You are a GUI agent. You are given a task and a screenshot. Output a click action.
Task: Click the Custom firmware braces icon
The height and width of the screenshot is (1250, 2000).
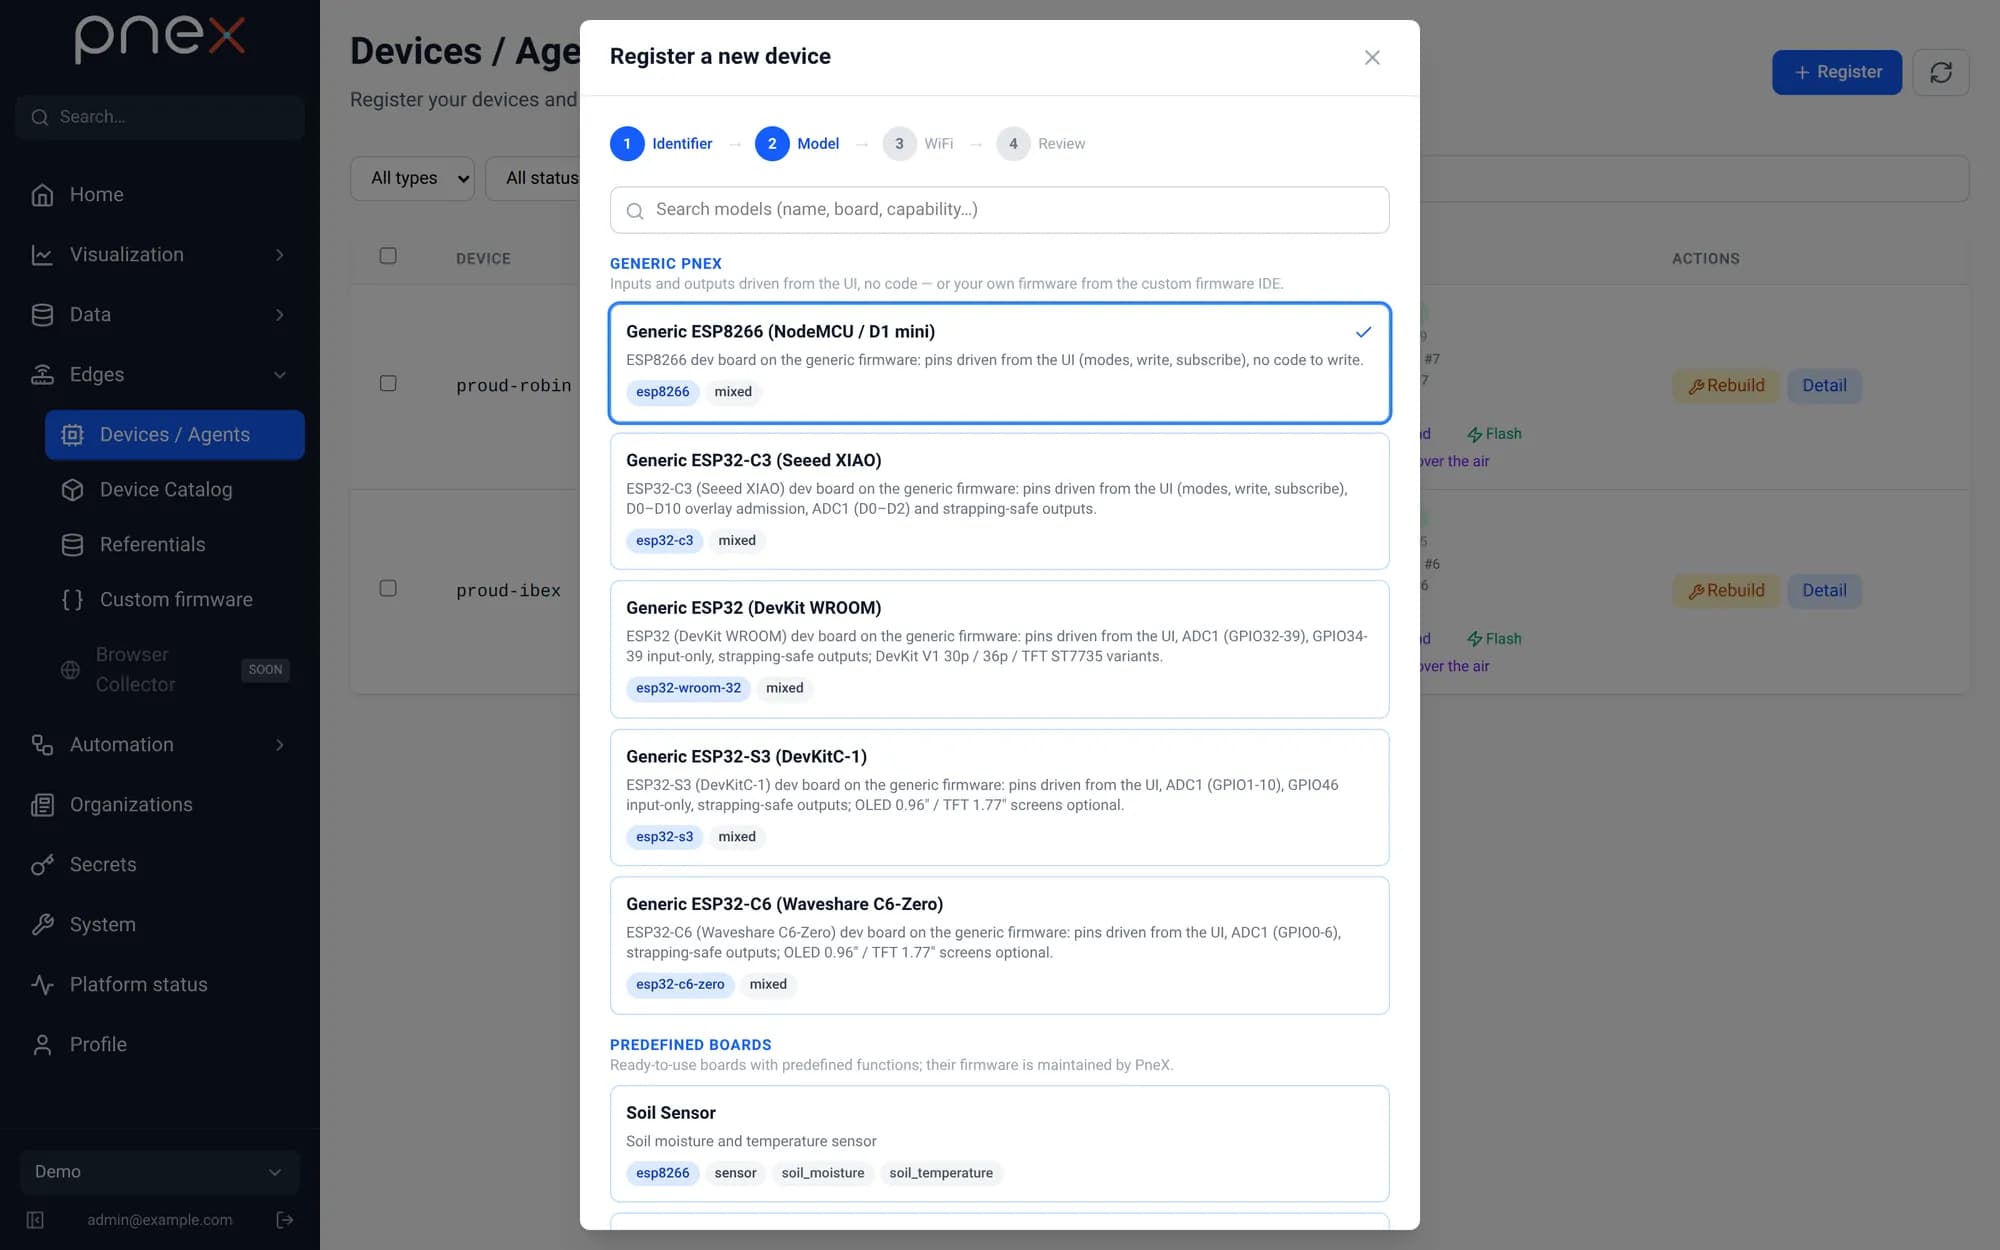pyautogui.click(x=72, y=600)
